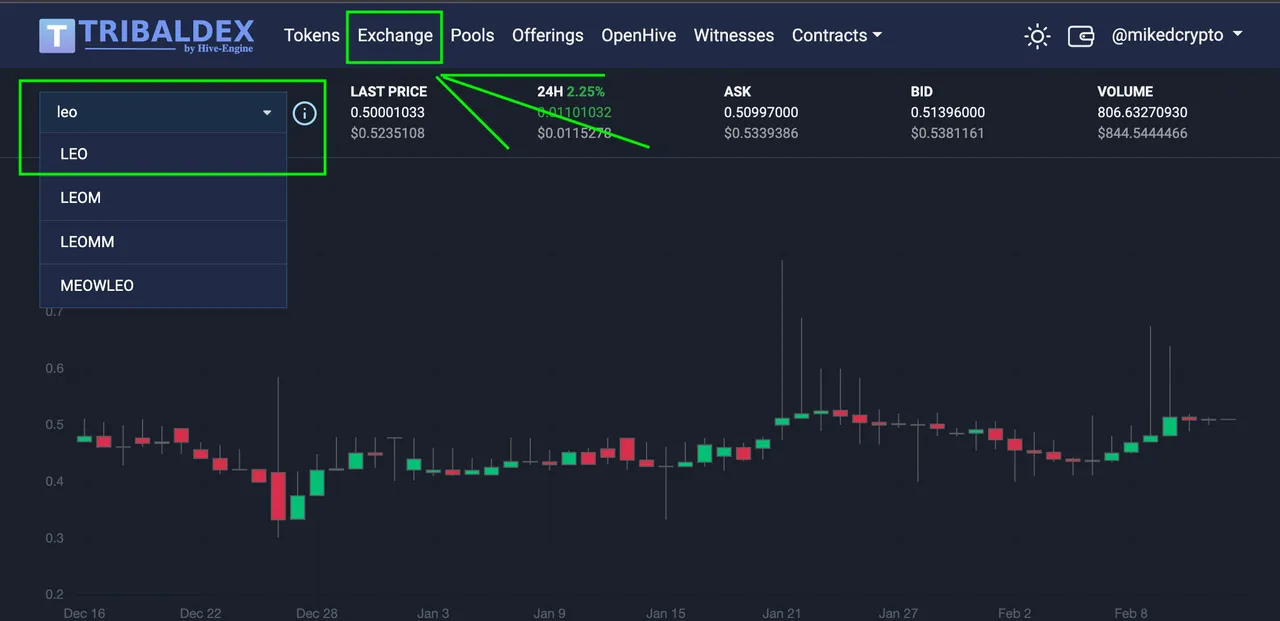Open the Pools page
The height and width of the screenshot is (621, 1280).
pyautogui.click(x=472, y=35)
